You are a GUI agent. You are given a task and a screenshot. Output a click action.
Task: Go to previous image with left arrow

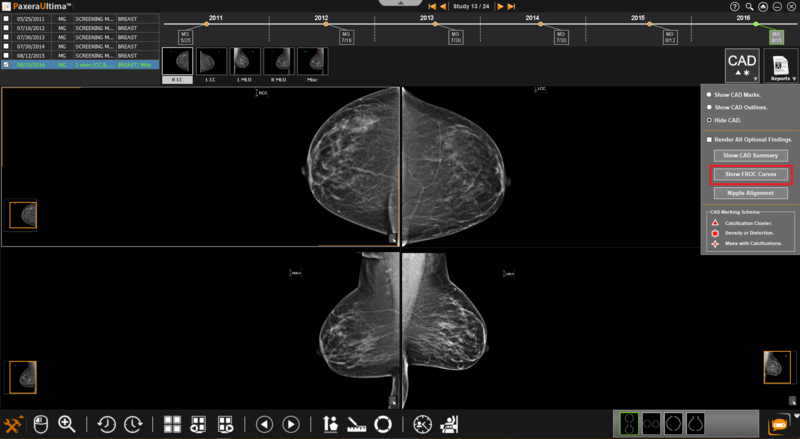(264, 424)
